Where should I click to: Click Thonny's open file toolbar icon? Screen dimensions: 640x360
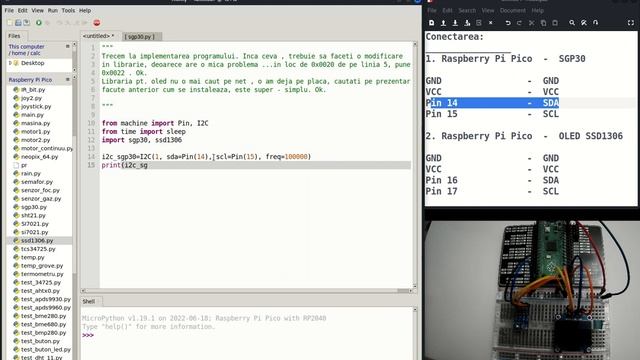(18, 23)
